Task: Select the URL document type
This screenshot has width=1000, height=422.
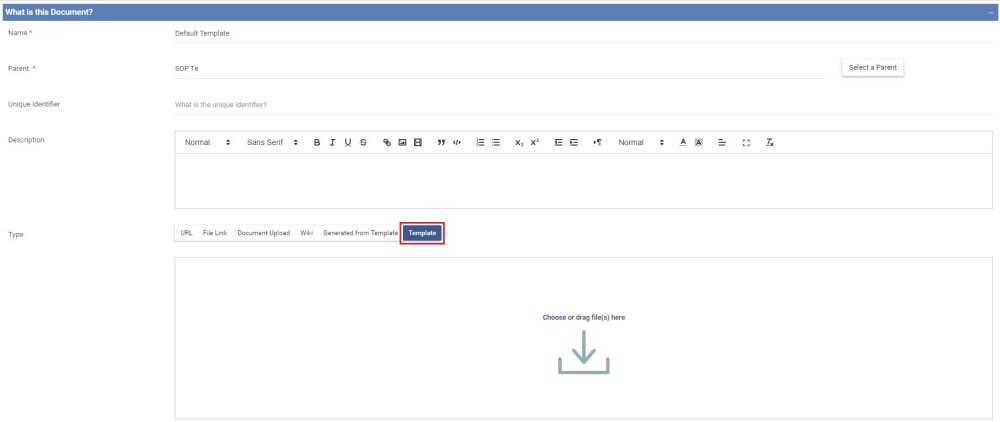Action: click(x=186, y=233)
